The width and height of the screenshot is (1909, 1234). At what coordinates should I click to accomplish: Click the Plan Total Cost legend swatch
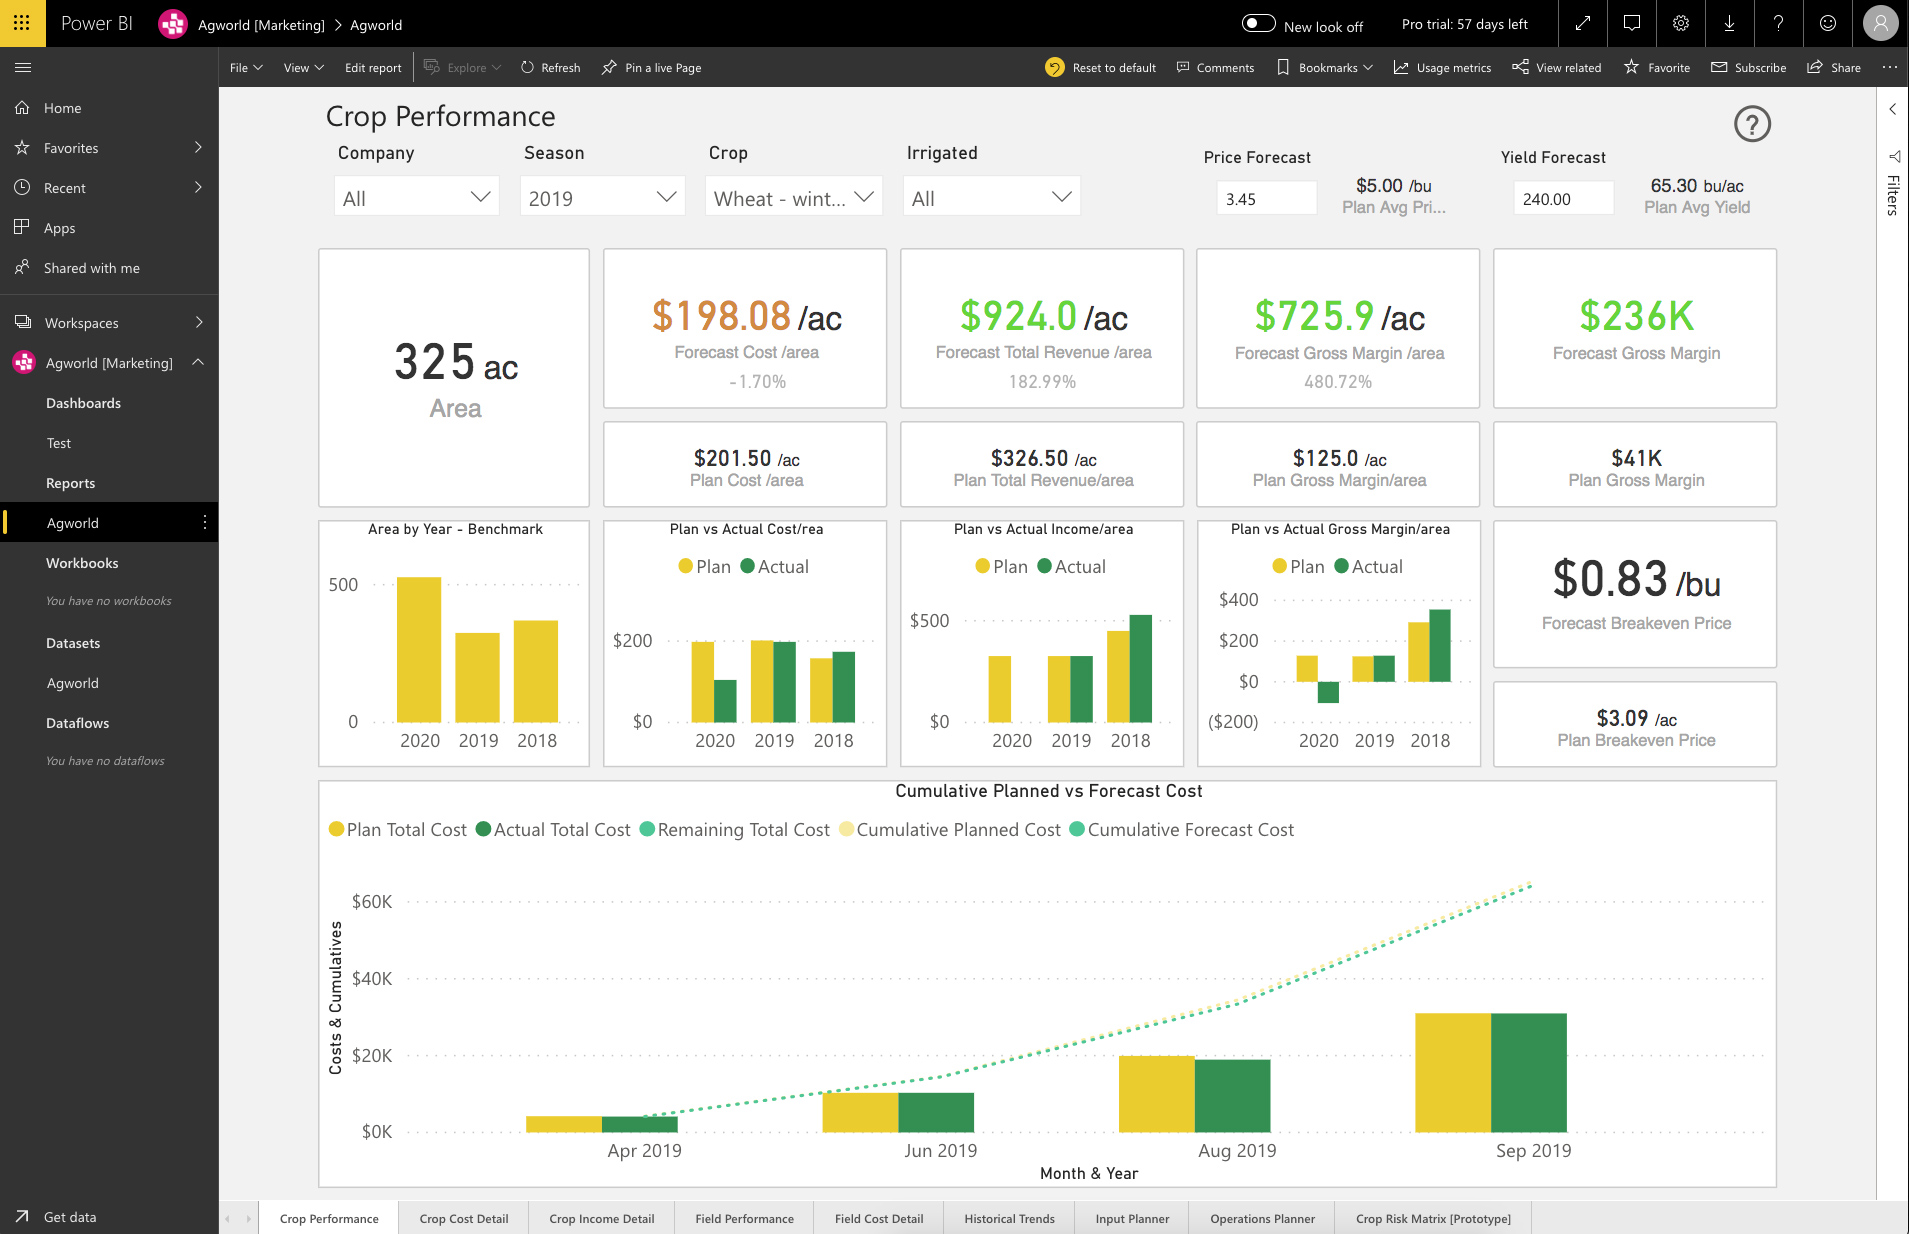pyautogui.click(x=337, y=829)
